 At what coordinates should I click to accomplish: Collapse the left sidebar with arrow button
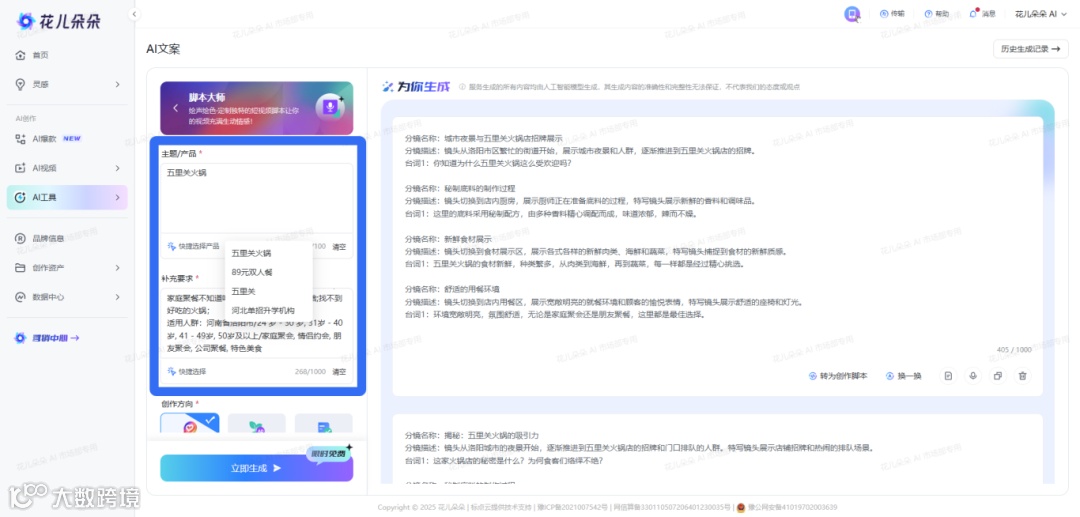coord(134,14)
